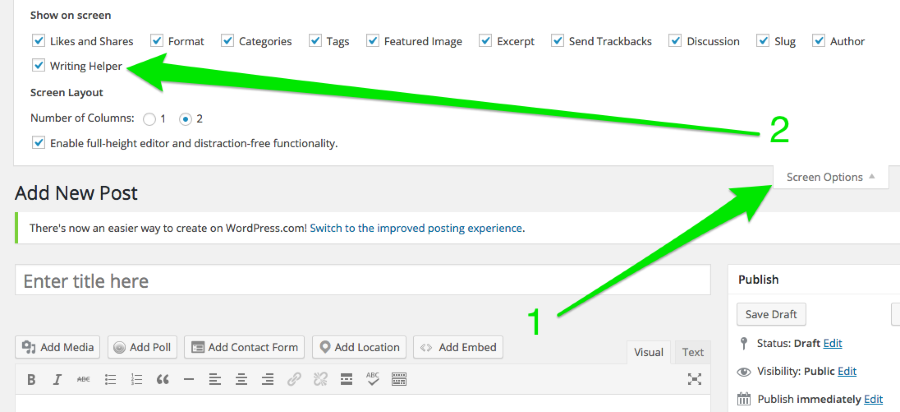Switch to the Text editor tab

point(693,352)
